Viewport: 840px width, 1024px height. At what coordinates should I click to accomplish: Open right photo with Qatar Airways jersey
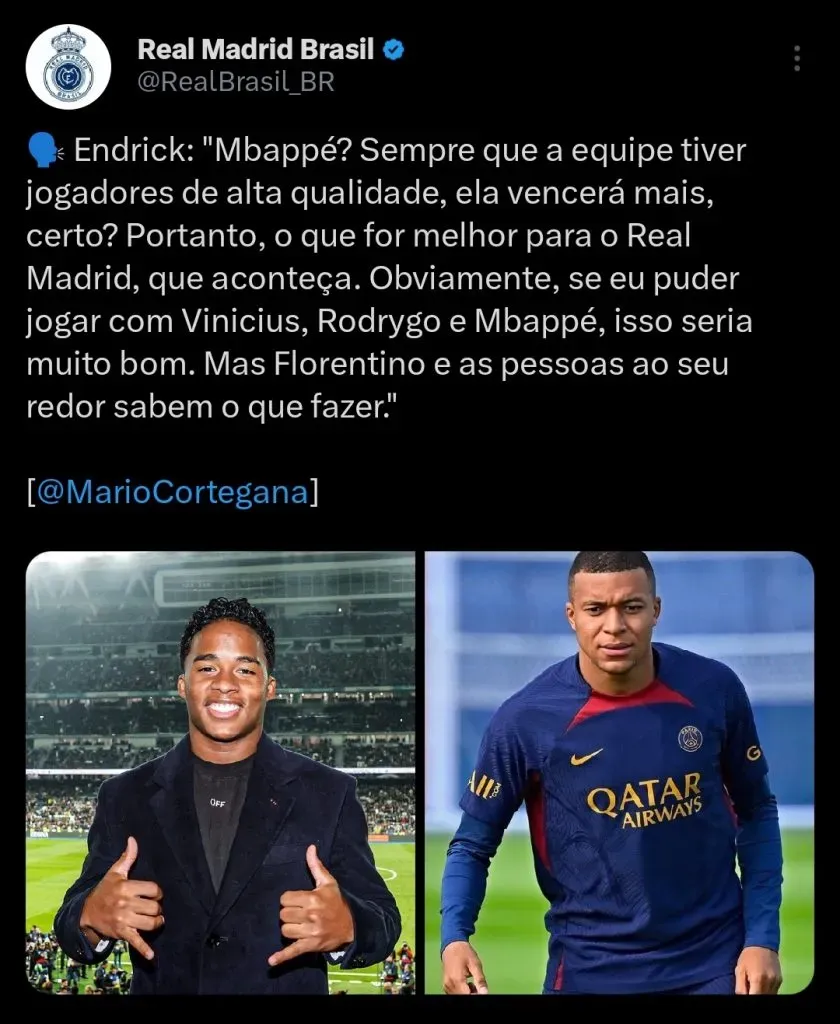[619, 773]
